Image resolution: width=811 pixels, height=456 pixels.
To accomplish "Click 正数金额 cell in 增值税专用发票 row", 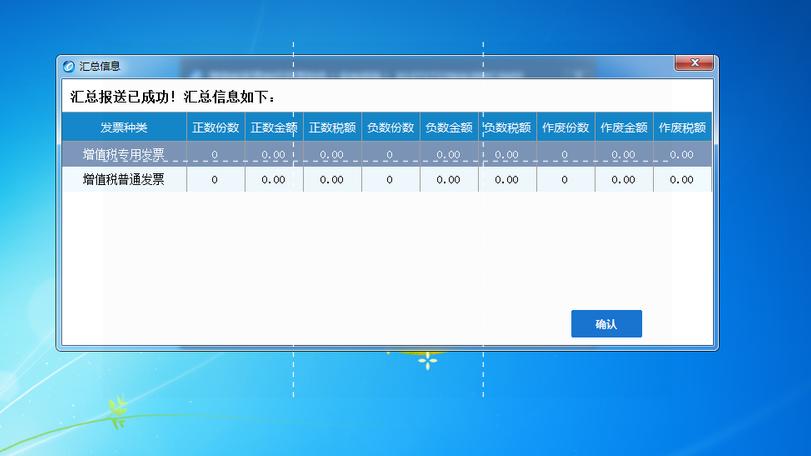I will click(274, 154).
